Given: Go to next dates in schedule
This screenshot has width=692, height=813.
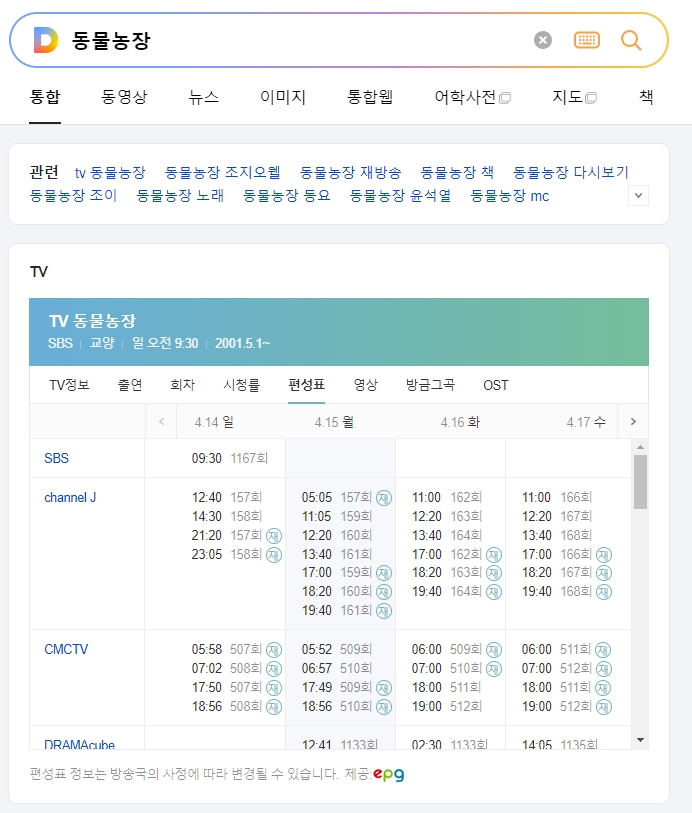Looking at the screenshot, I should point(633,422).
